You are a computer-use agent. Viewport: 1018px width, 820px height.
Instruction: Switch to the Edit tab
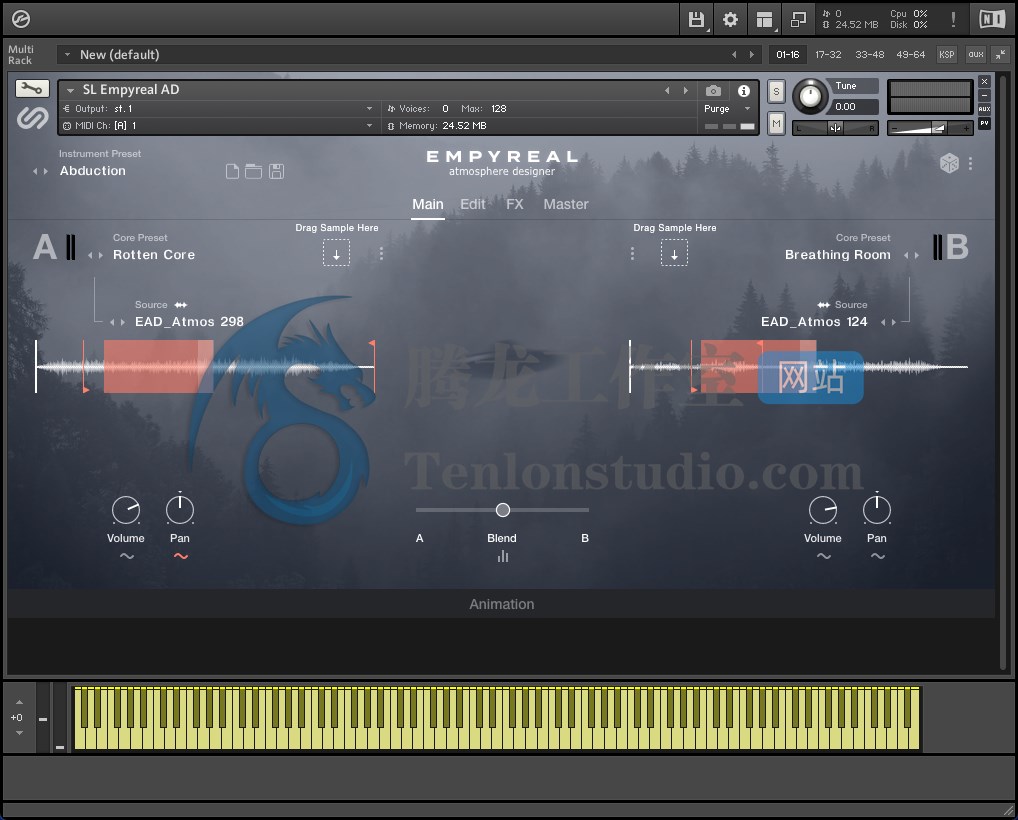coord(473,205)
